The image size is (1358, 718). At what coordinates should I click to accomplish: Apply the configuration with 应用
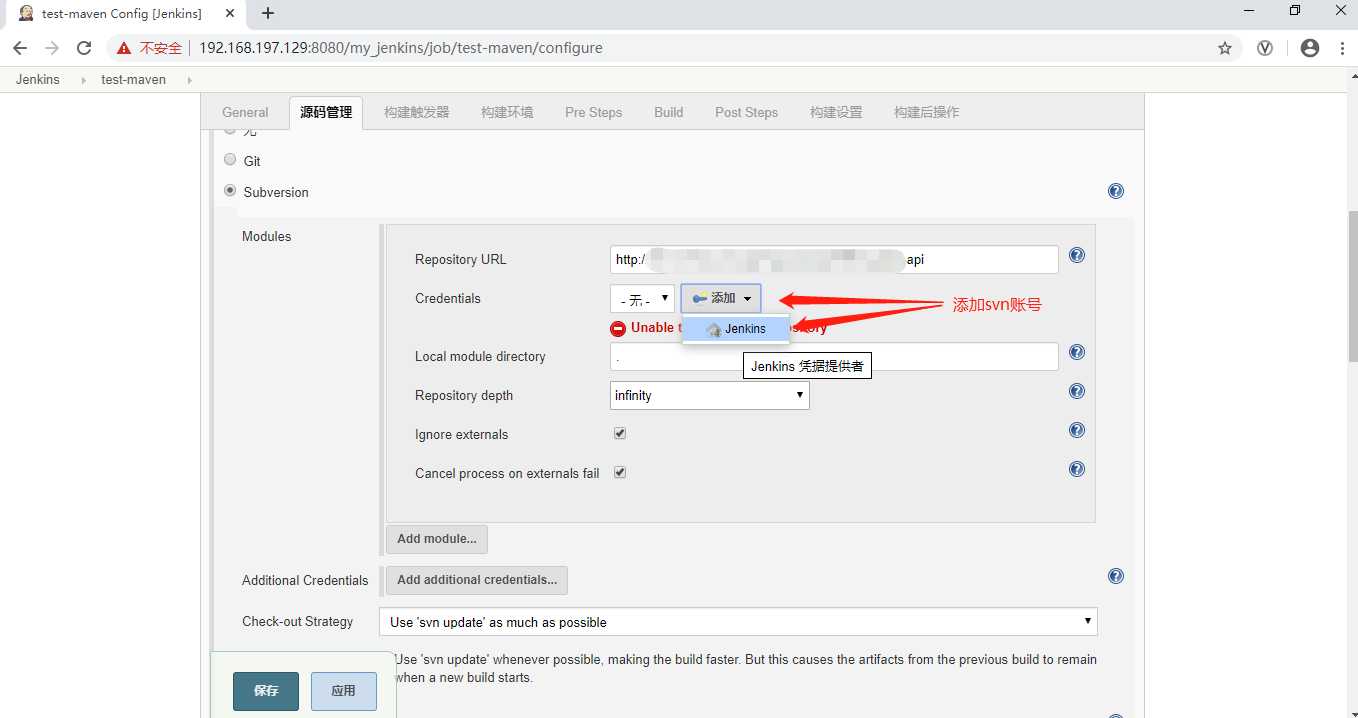click(x=343, y=691)
